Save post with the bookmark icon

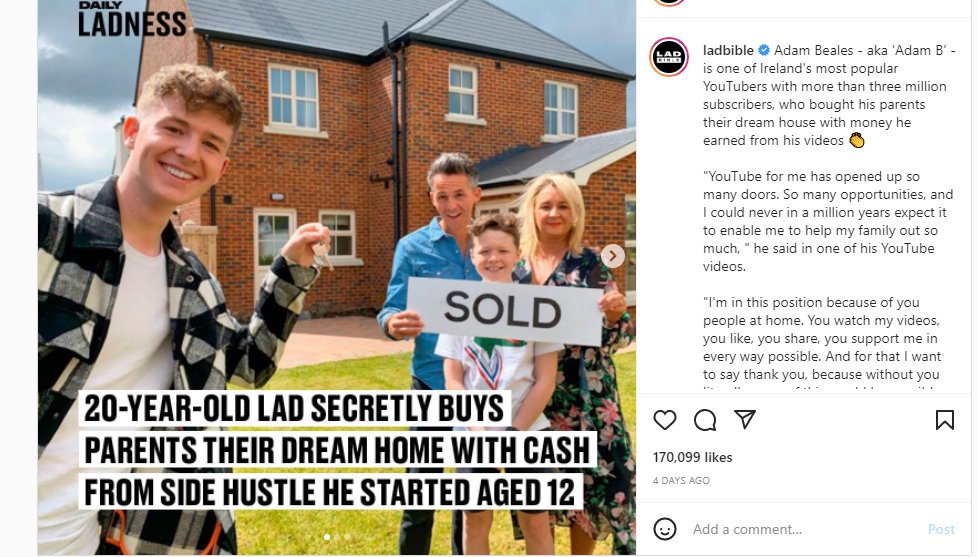click(x=945, y=420)
